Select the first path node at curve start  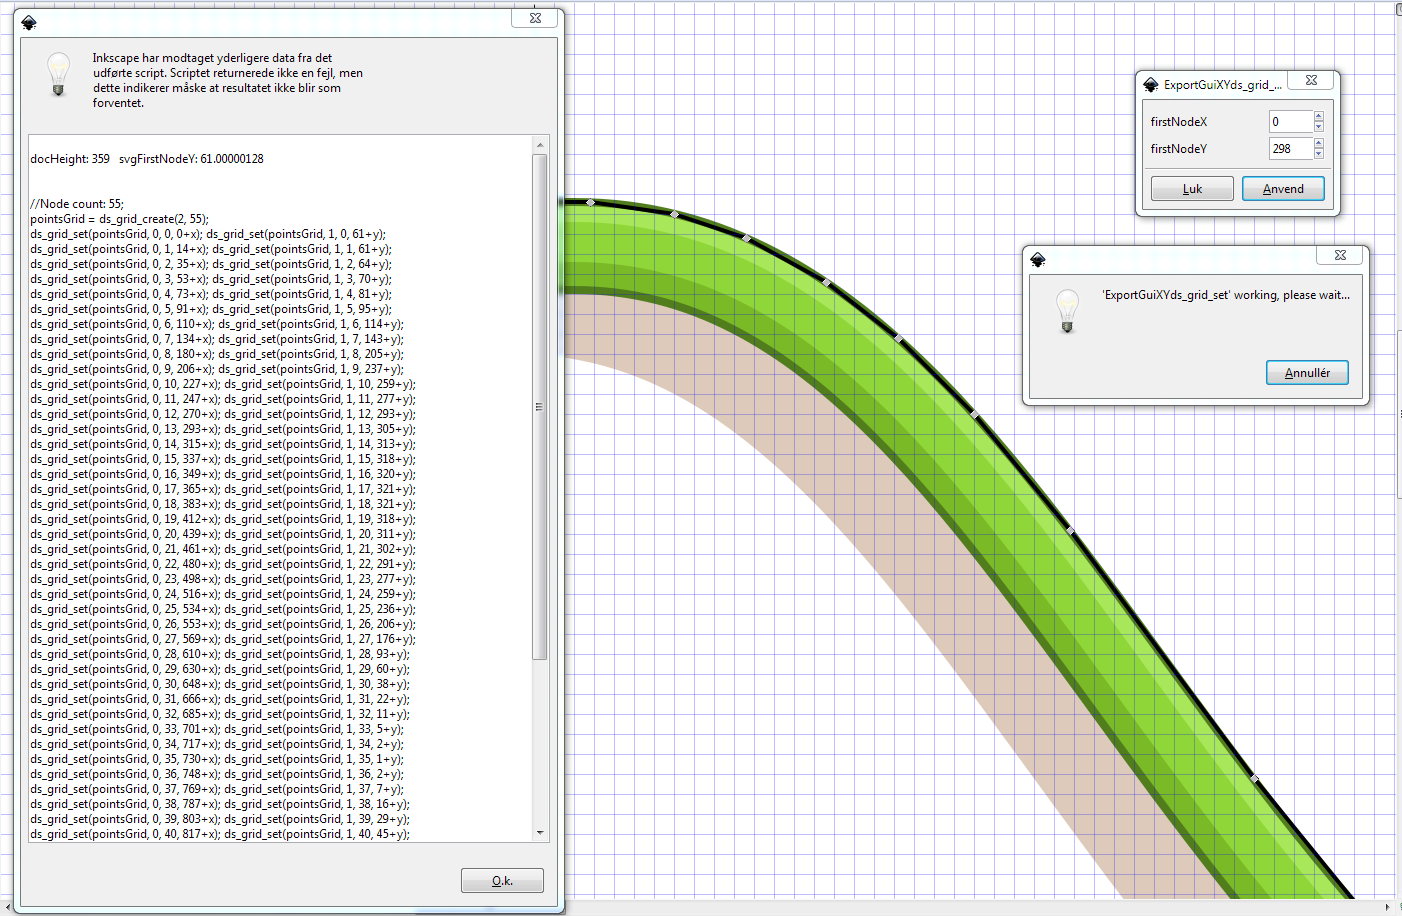[591, 203]
